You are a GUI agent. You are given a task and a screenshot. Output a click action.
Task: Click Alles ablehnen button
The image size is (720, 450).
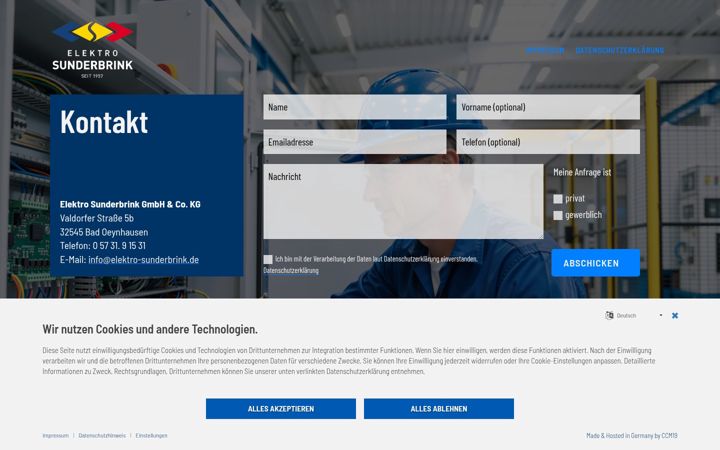point(439,409)
